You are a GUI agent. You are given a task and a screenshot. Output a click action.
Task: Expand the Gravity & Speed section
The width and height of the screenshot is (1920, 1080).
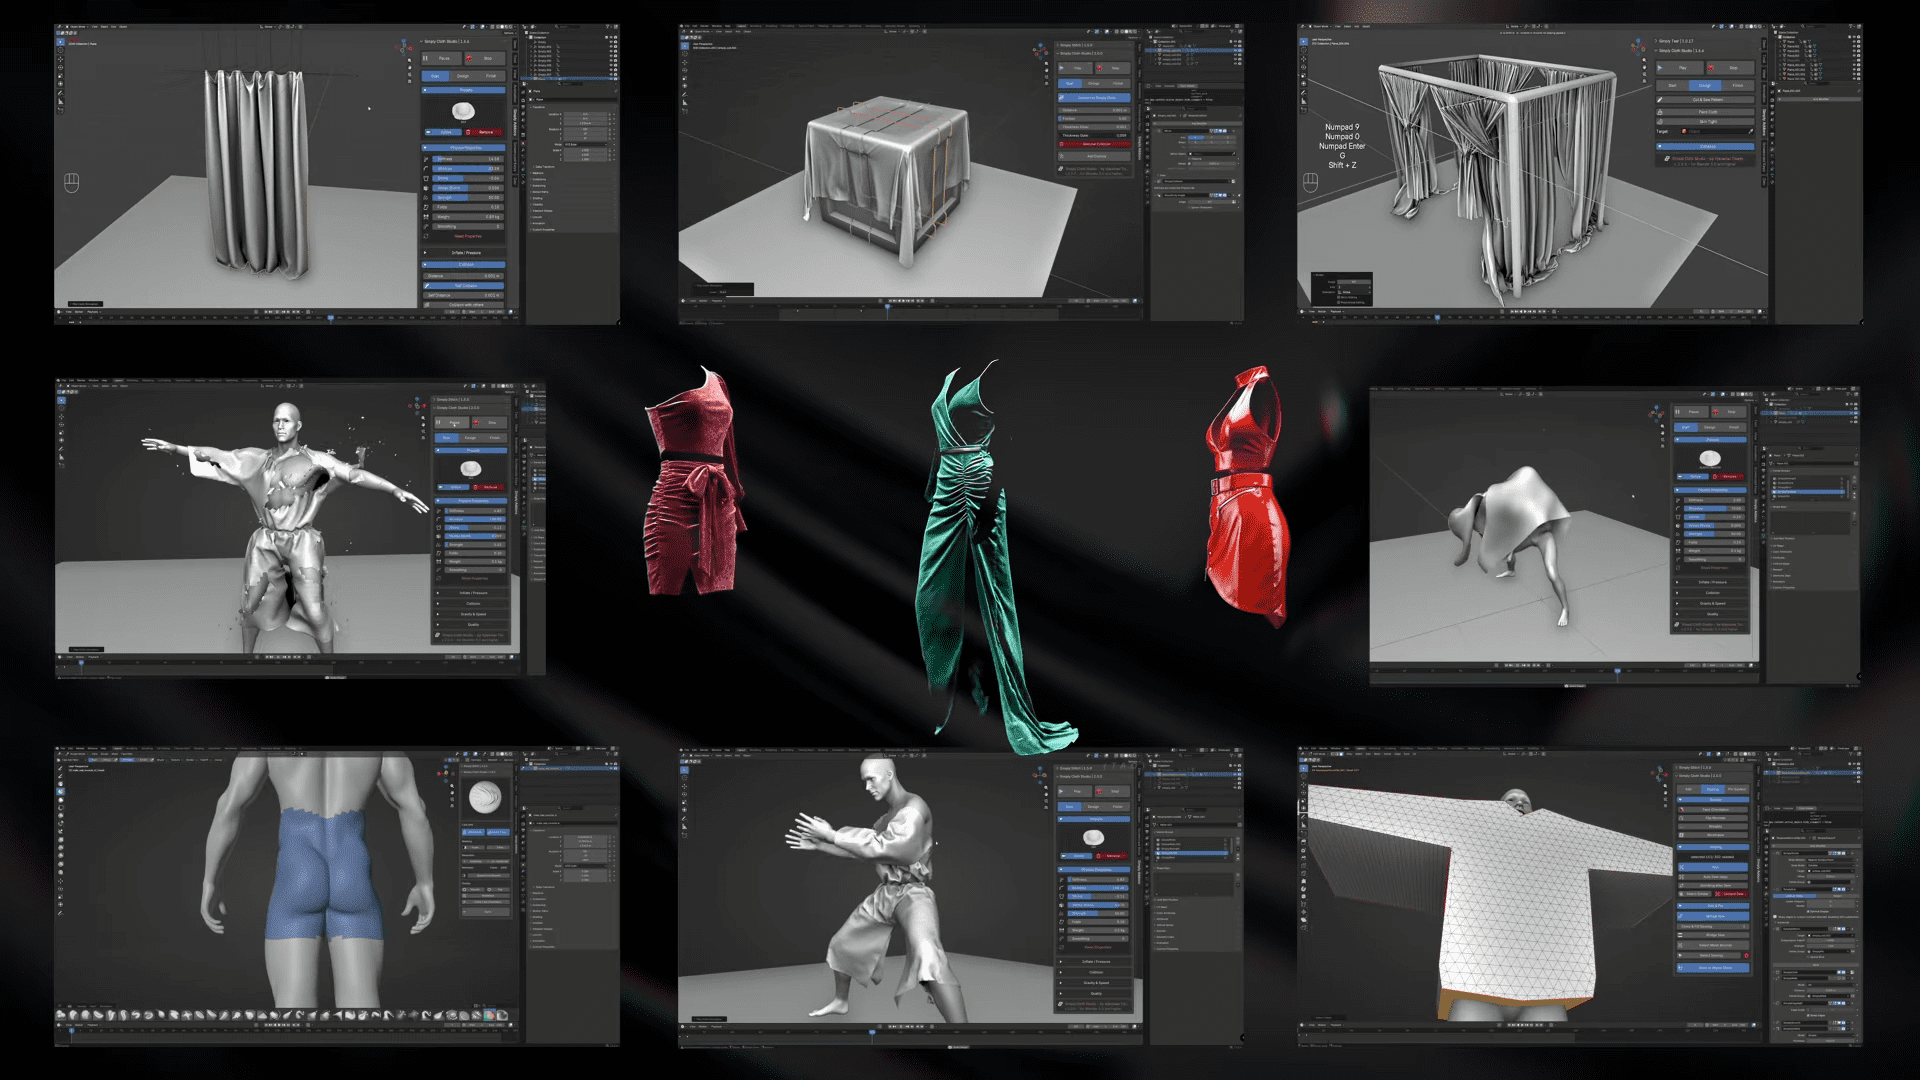(474, 614)
